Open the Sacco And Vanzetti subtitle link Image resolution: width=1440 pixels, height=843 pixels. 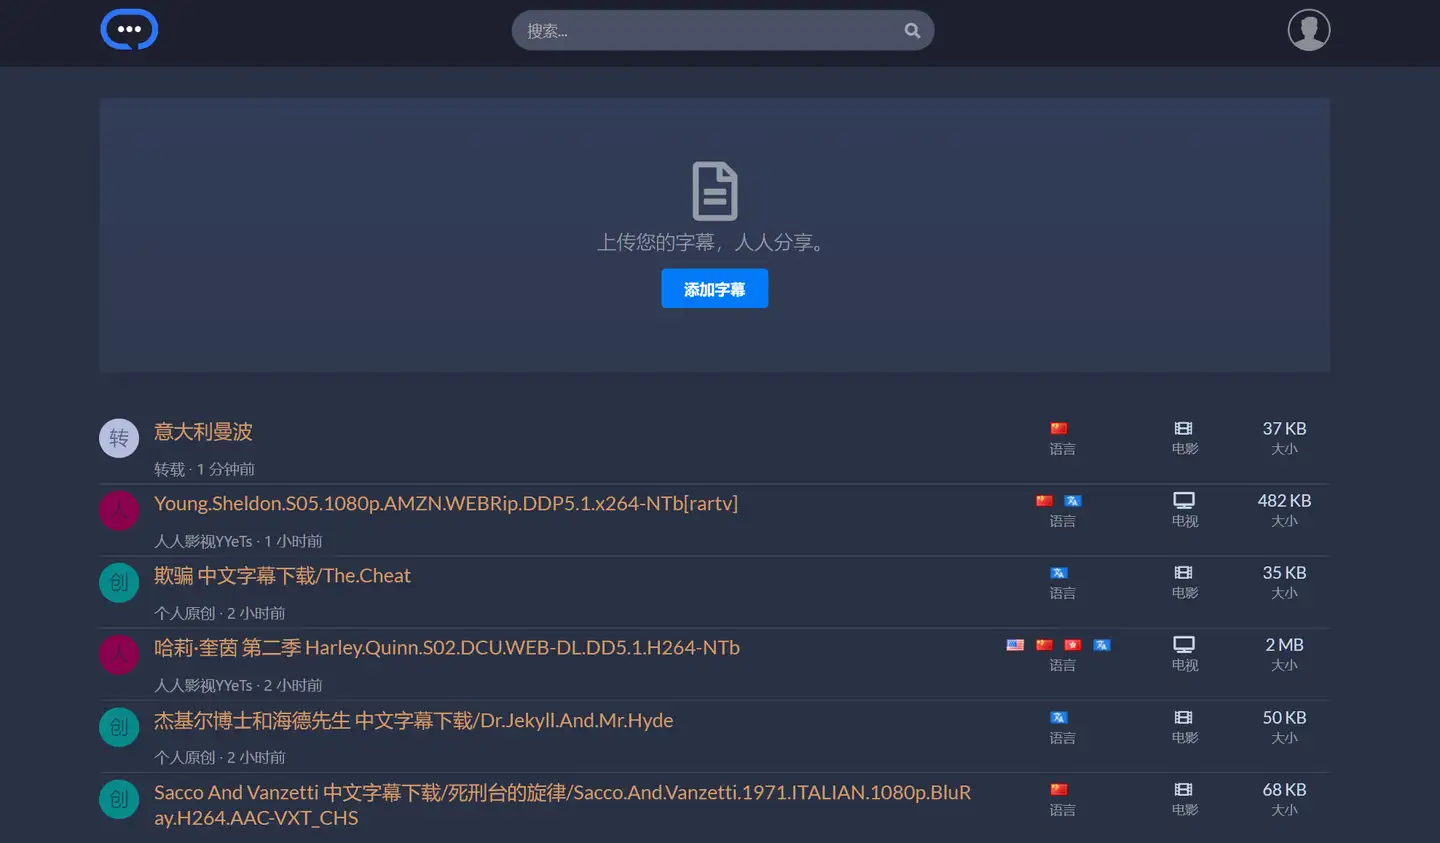[563, 805]
